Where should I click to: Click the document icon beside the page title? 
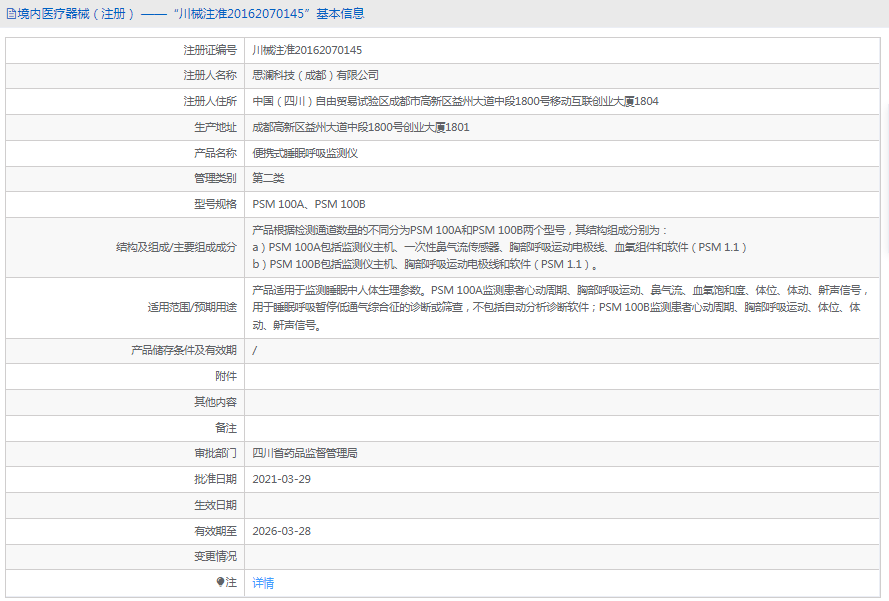click(x=11, y=14)
